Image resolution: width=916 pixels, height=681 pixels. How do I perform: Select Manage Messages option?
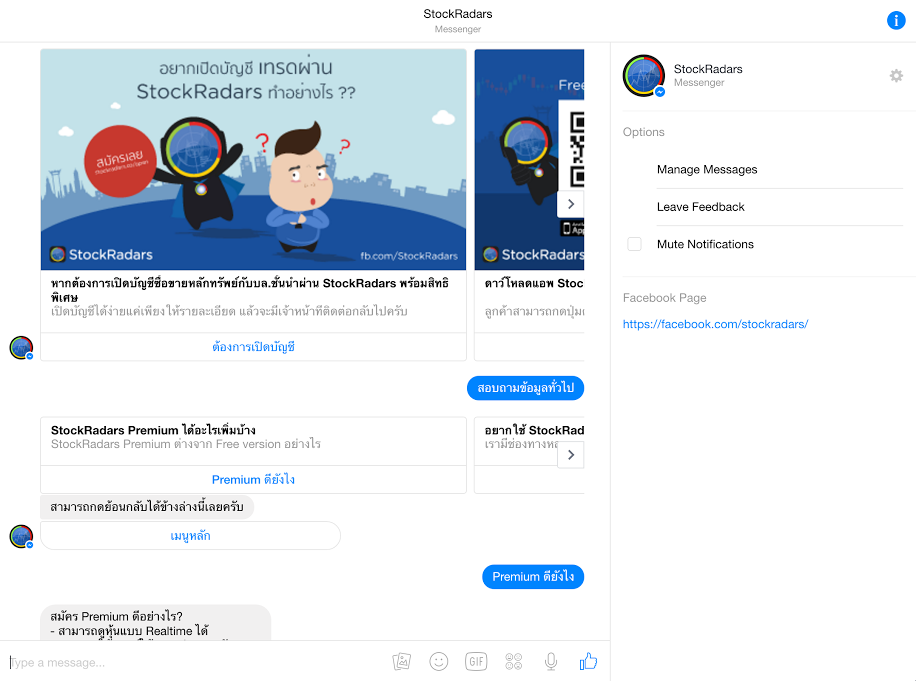(707, 170)
